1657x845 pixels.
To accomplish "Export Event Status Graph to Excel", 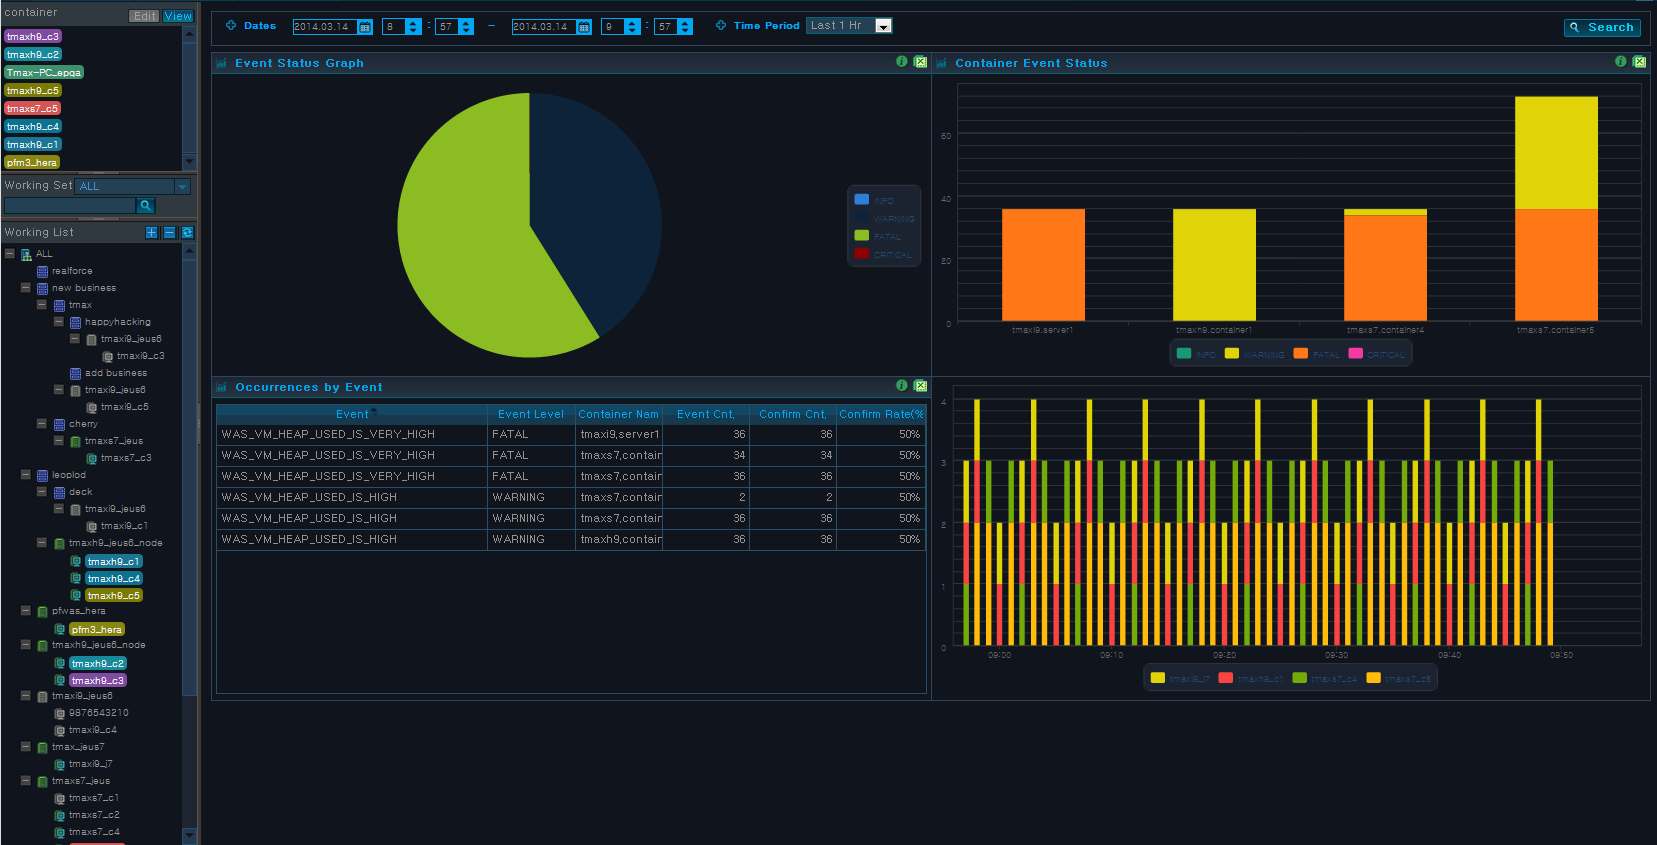I will tap(920, 62).
